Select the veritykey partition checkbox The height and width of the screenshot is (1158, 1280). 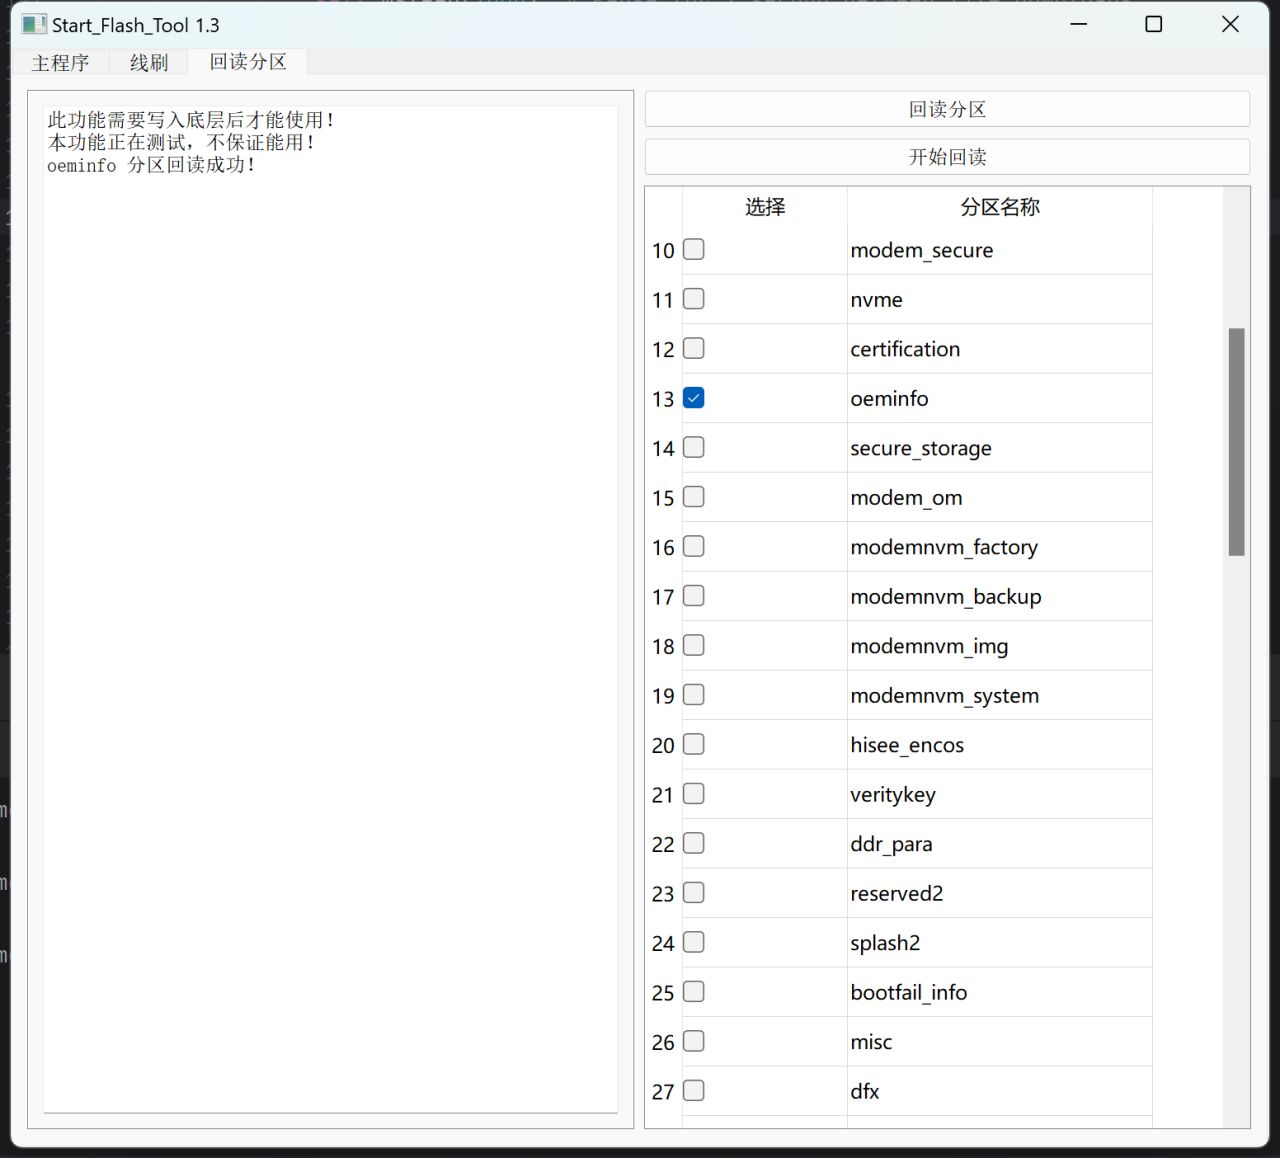[694, 794]
